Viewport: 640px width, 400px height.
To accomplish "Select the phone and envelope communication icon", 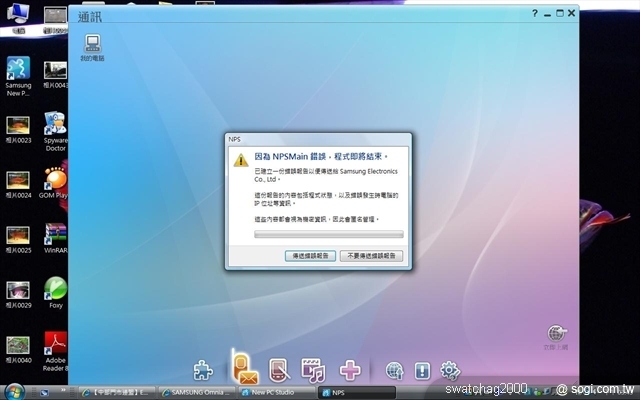I will click(x=245, y=369).
